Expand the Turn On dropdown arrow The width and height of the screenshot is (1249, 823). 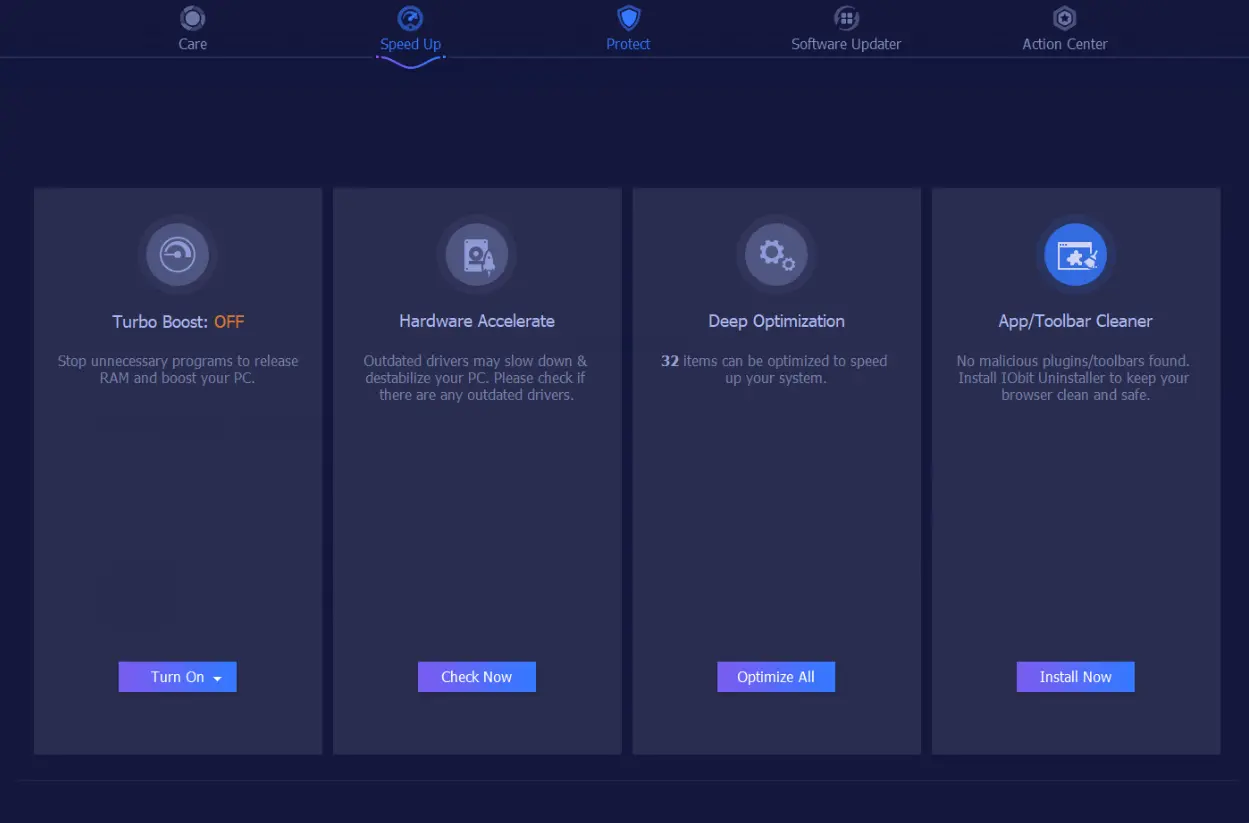pos(218,678)
